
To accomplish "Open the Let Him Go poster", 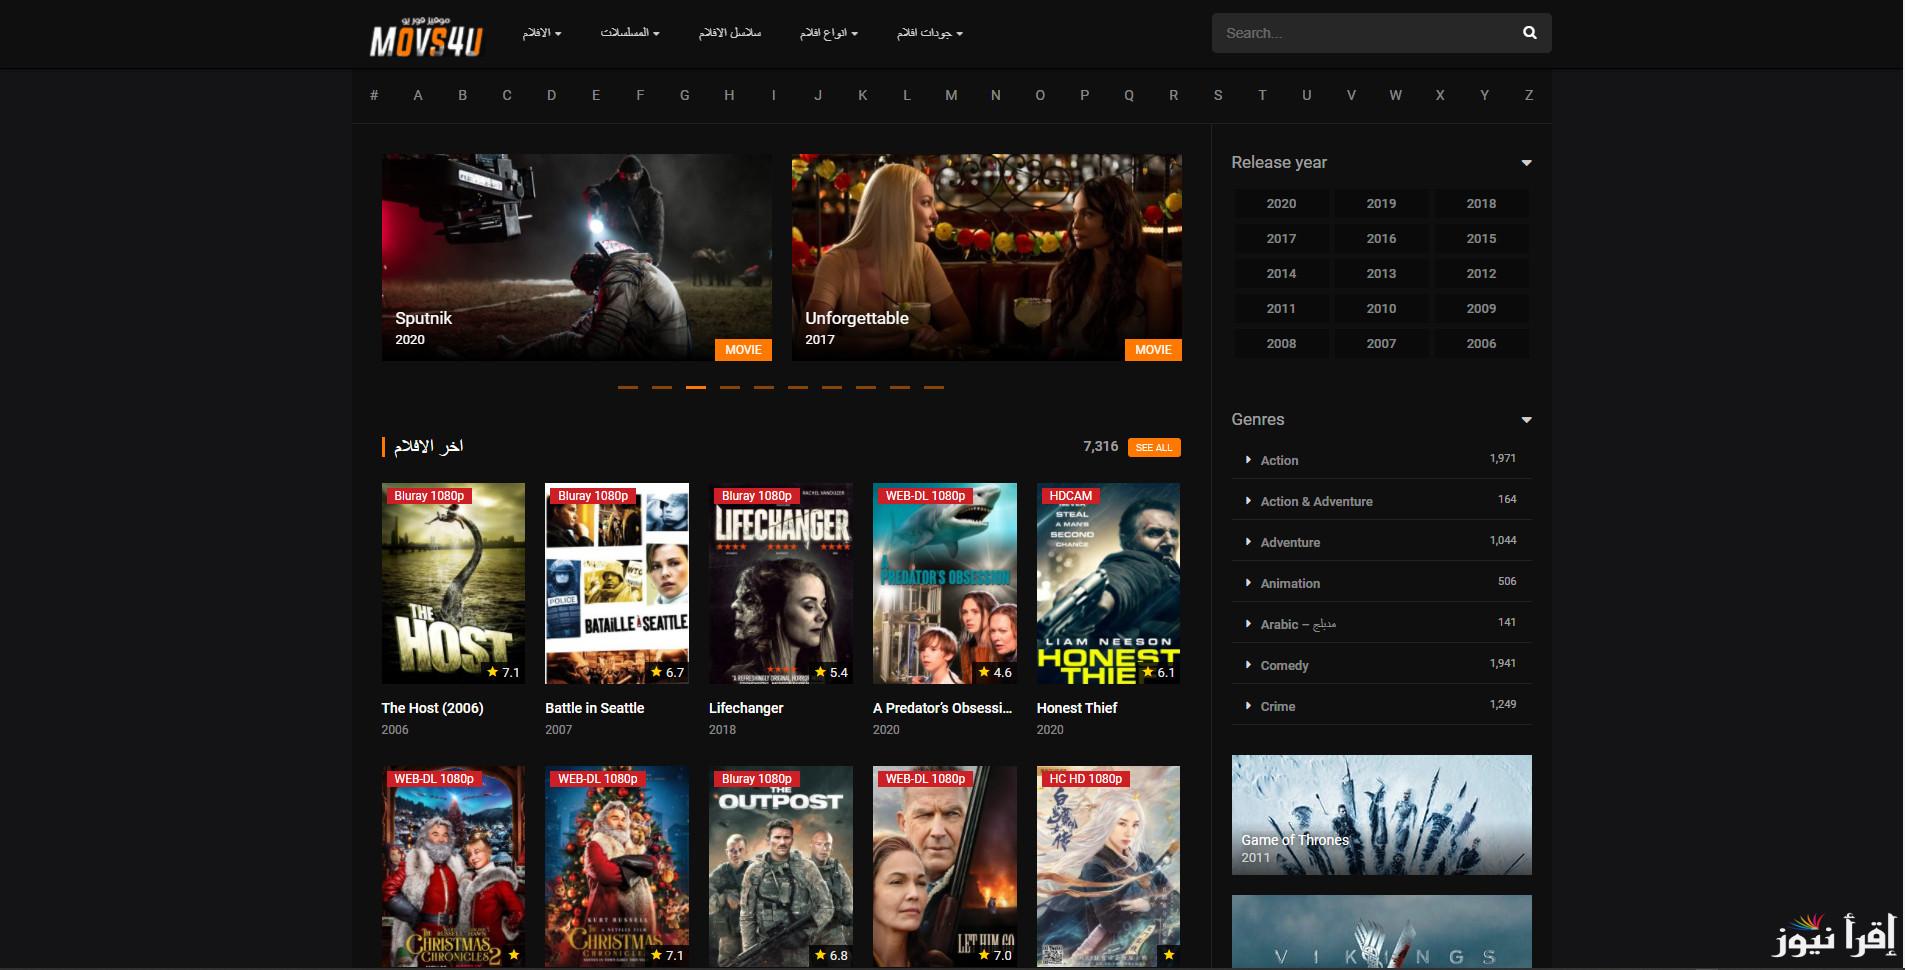I will click(x=945, y=867).
